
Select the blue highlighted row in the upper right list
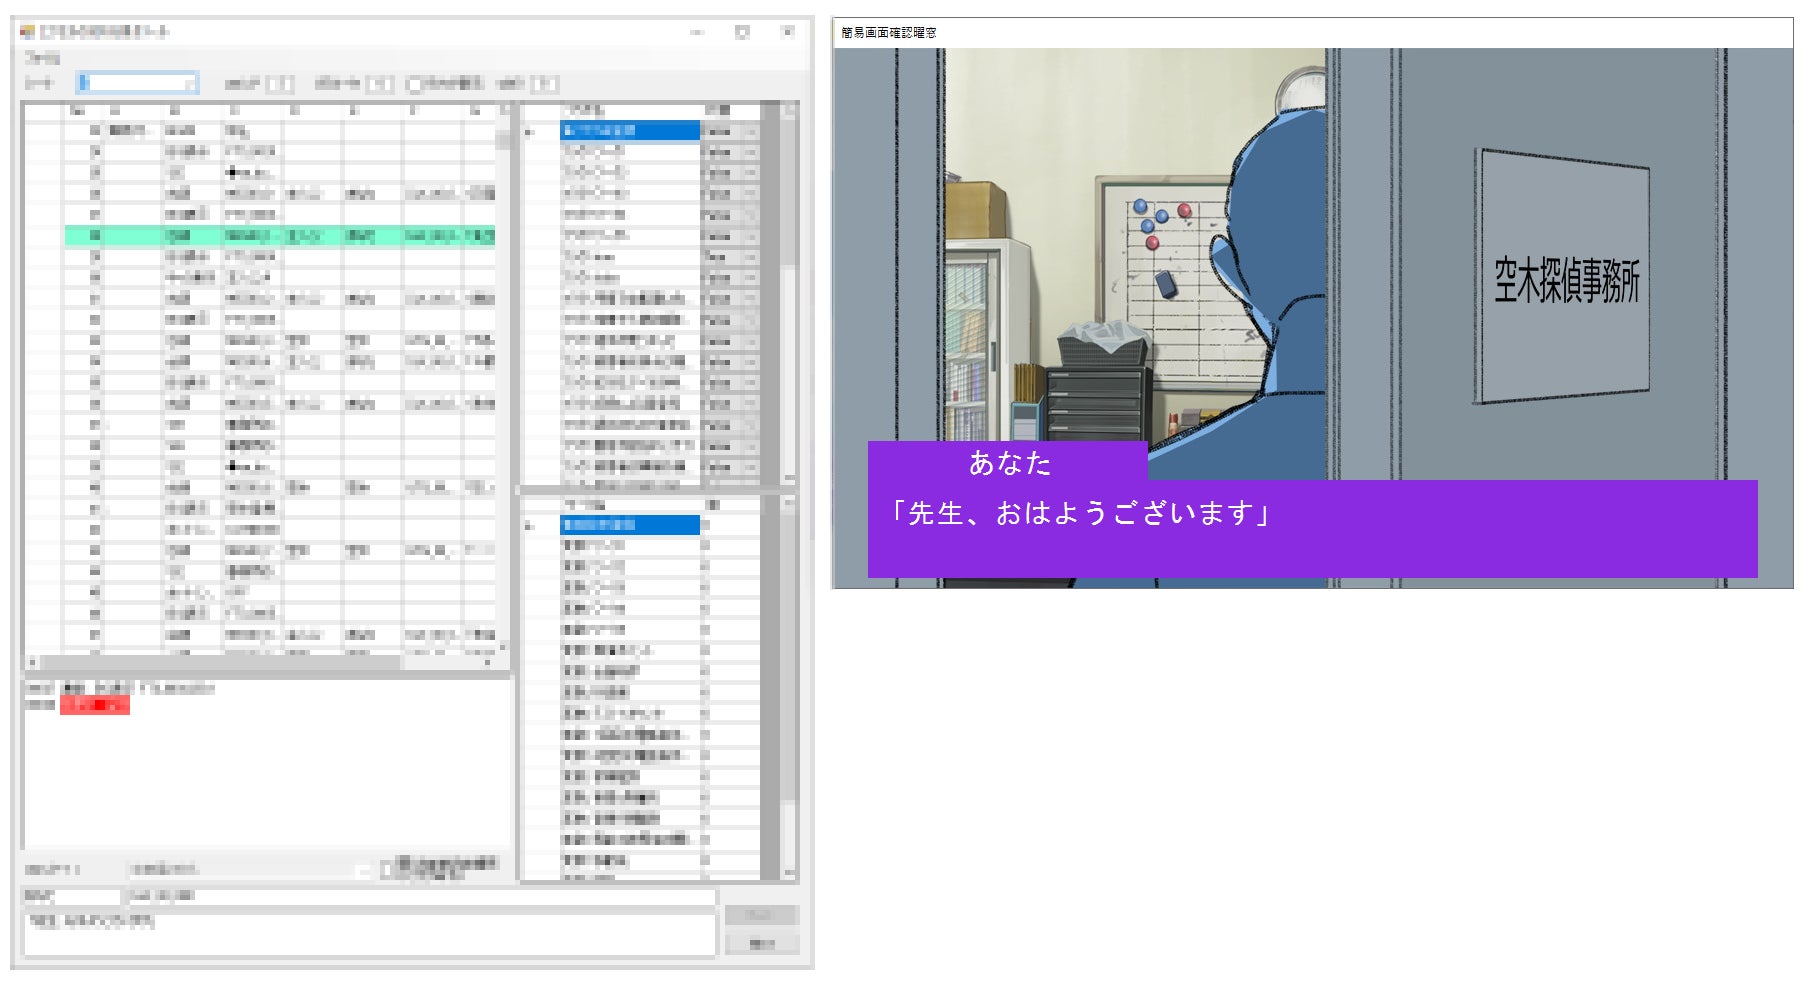pos(630,131)
